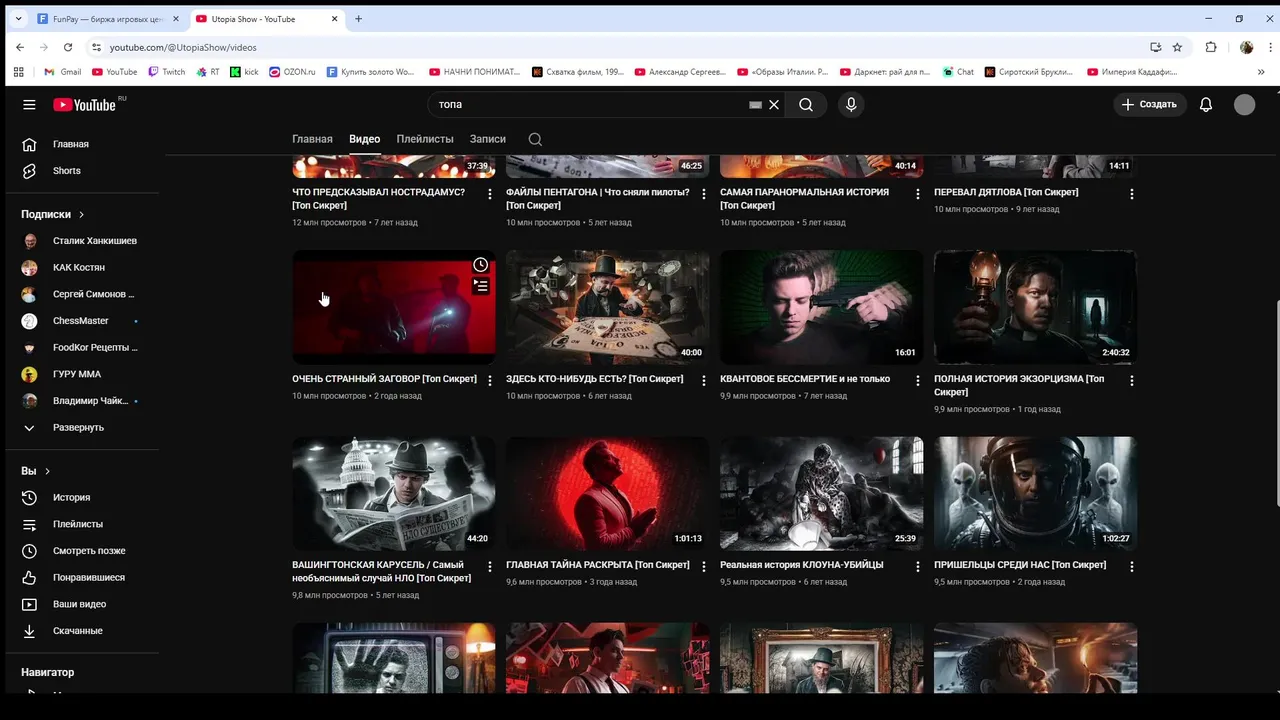Switch to channel Записи tab

pyautogui.click(x=488, y=139)
